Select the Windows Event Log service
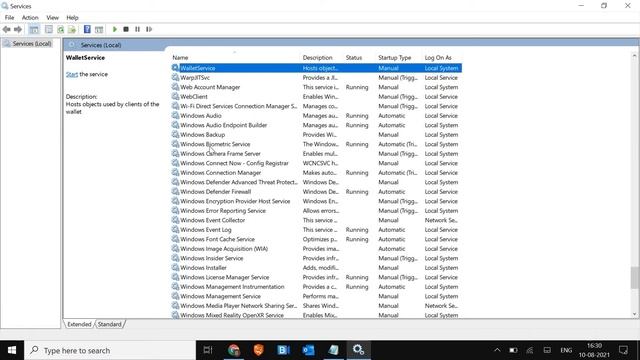Viewport: 640px width, 360px height. [316, 230]
